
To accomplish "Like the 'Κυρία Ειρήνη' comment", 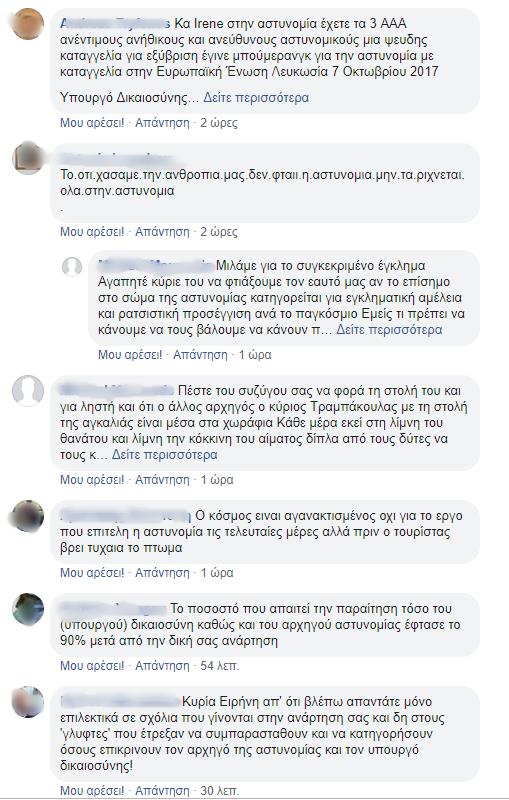I will [92, 791].
